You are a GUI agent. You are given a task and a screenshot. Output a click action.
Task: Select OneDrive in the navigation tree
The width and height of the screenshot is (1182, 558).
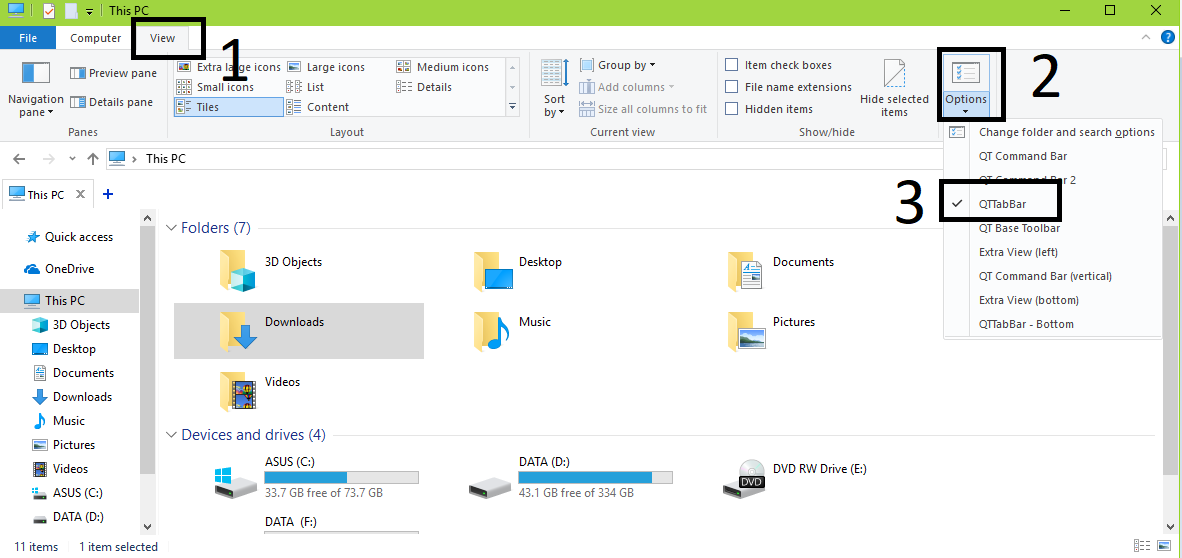click(x=69, y=269)
